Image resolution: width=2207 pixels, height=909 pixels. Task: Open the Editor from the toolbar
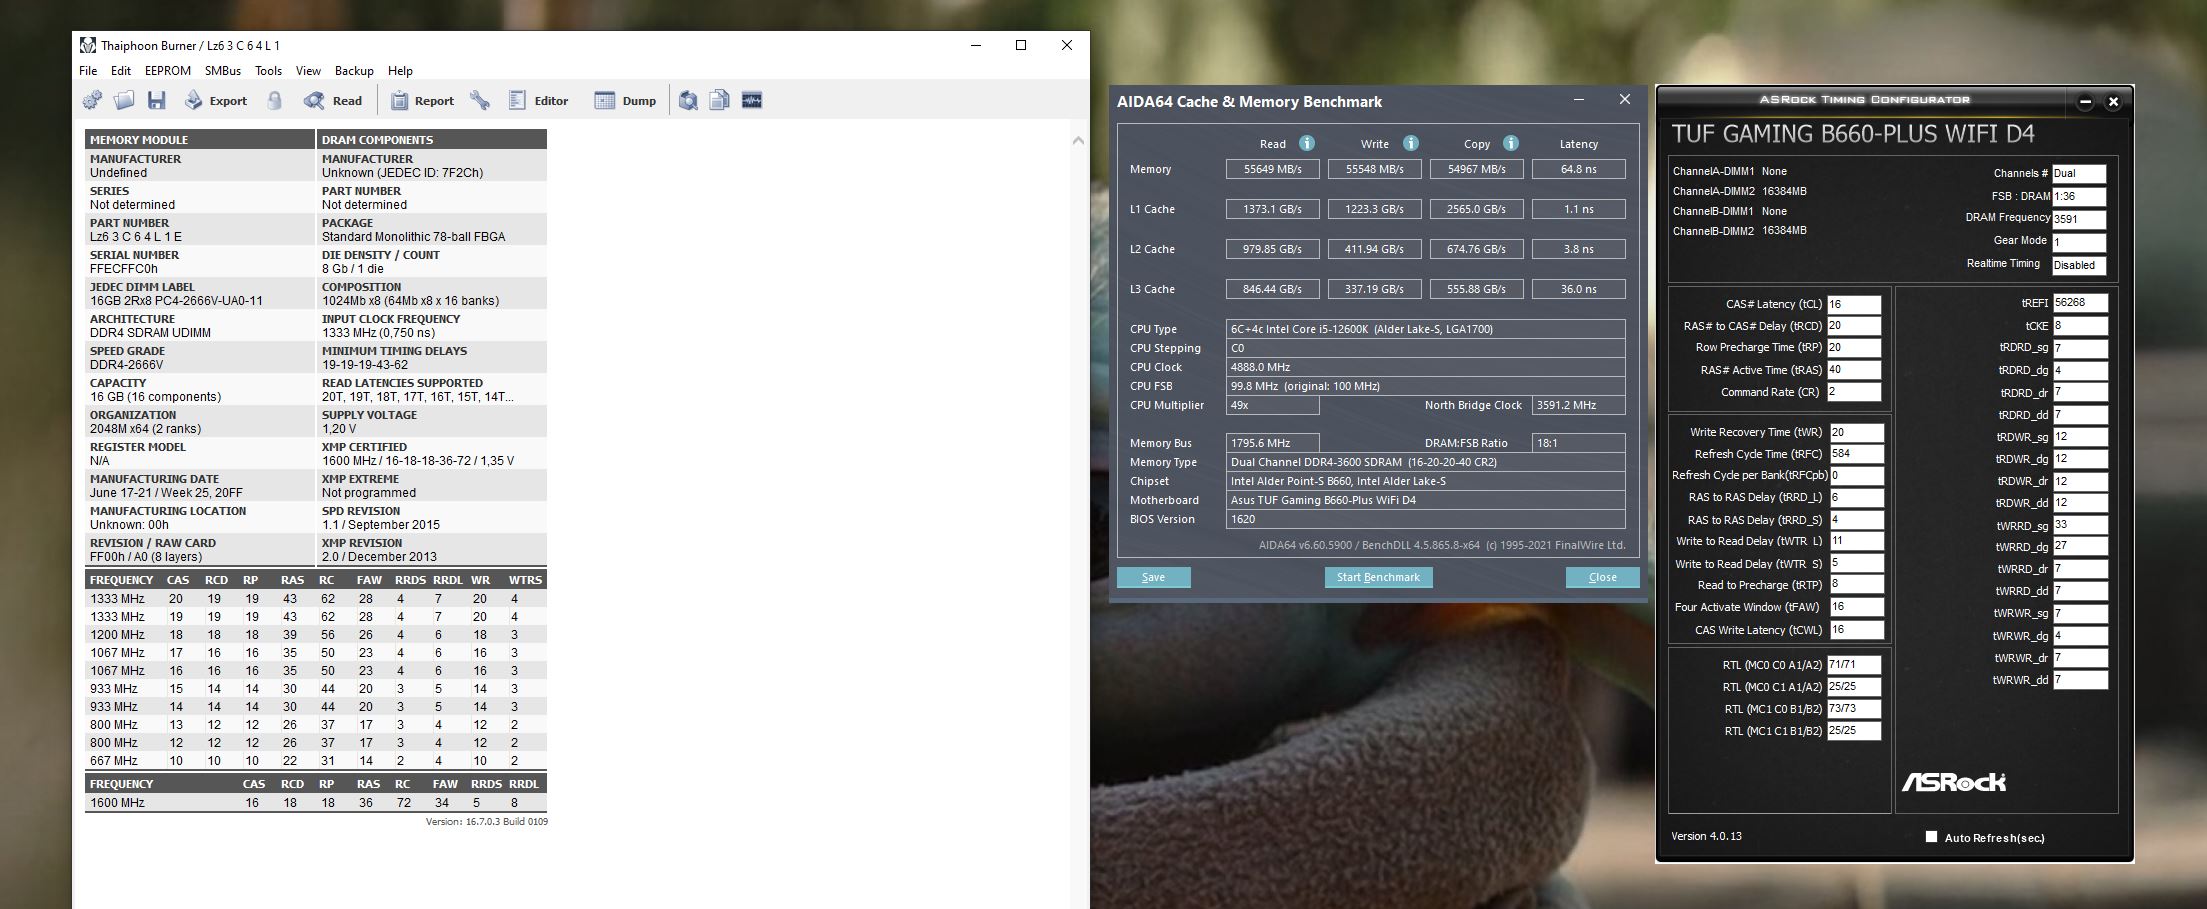[539, 100]
